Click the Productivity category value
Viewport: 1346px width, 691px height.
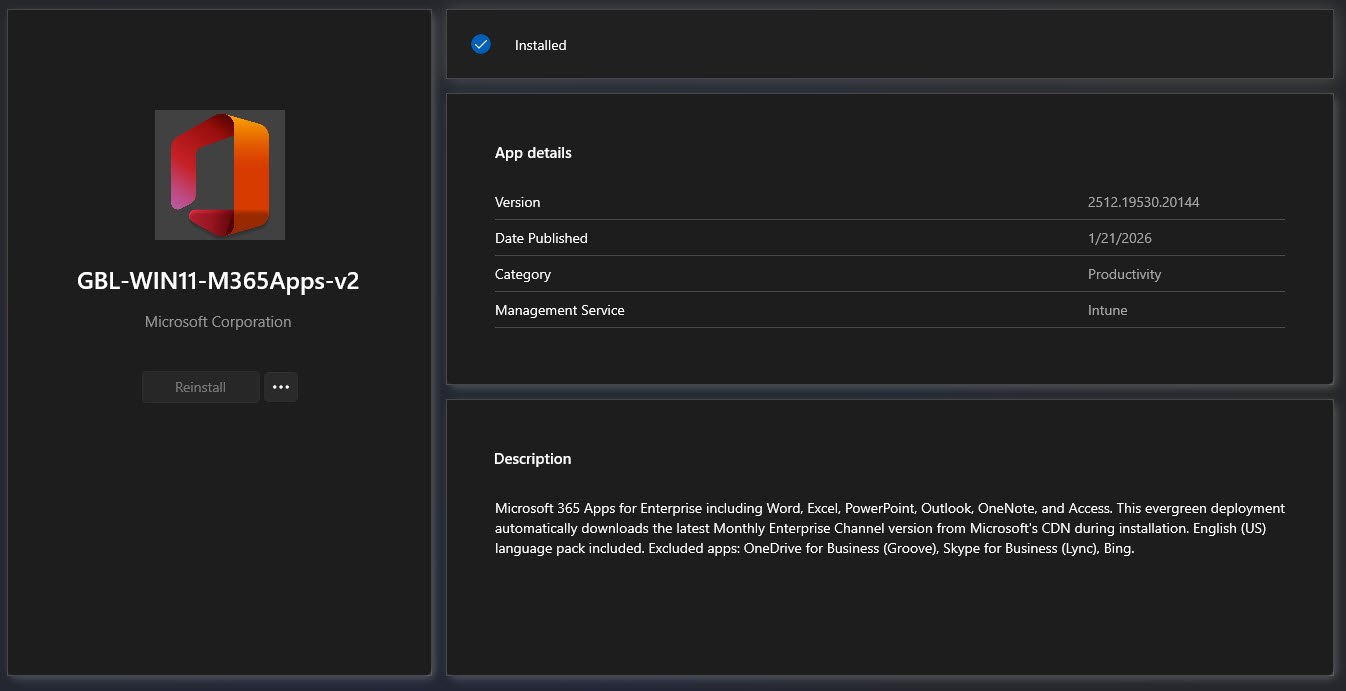click(x=1124, y=274)
